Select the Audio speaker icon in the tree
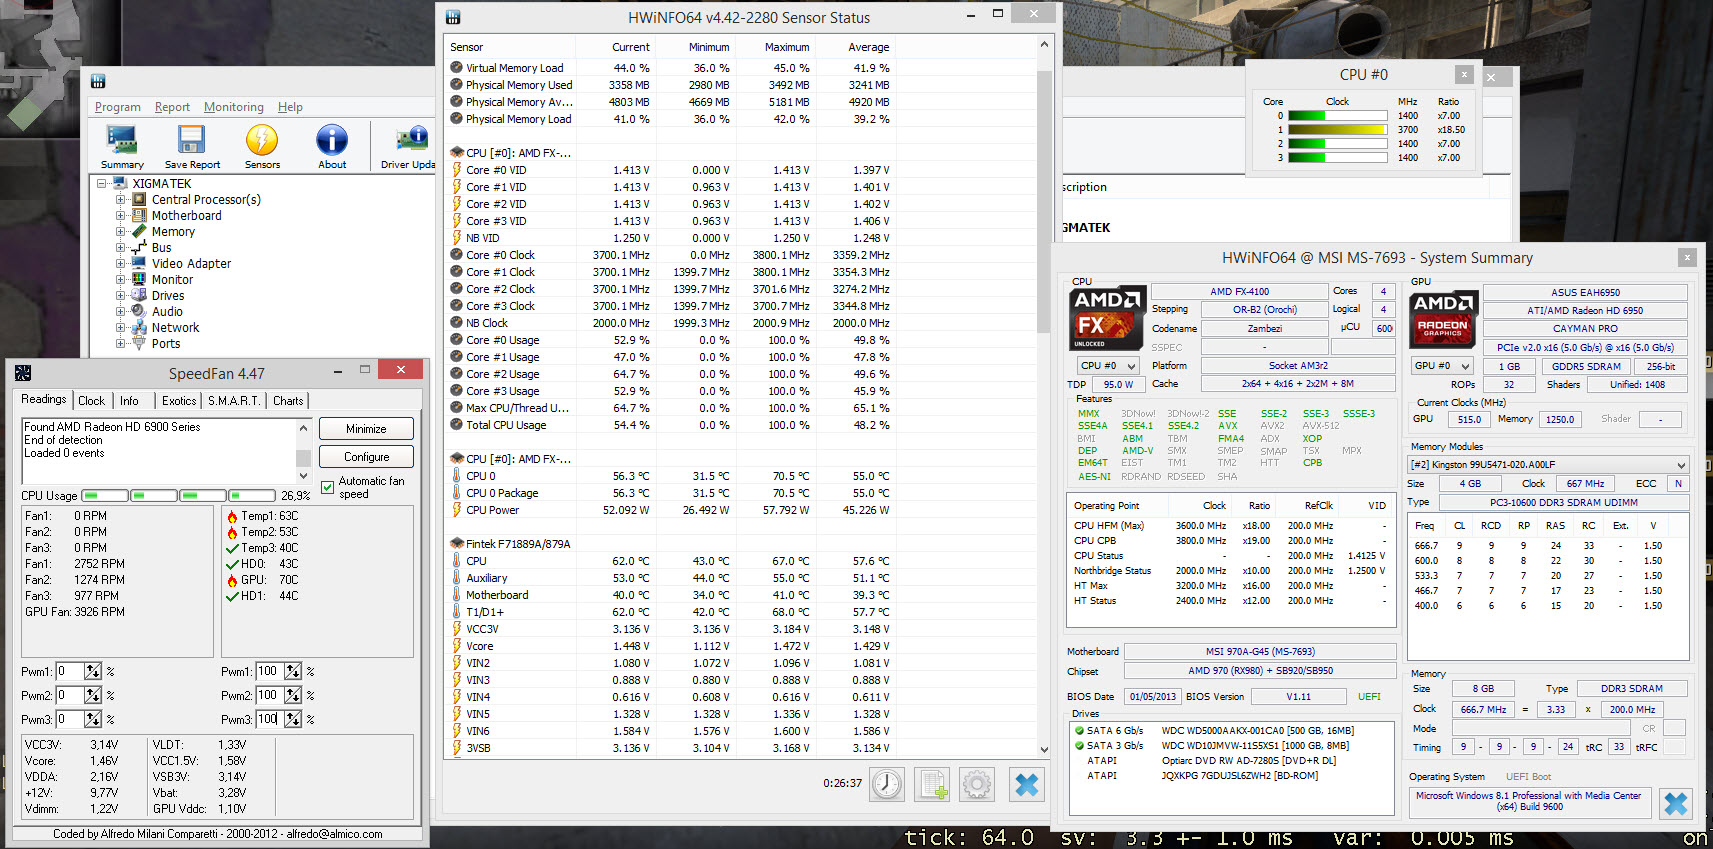The height and width of the screenshot is (849, 1713). 139,312
